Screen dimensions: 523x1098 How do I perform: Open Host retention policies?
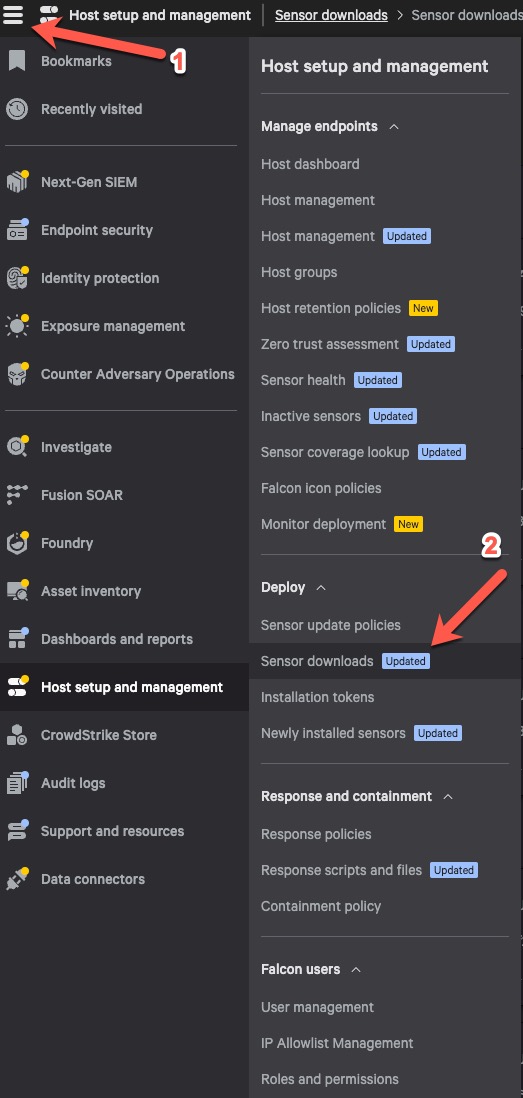[330, 308]
